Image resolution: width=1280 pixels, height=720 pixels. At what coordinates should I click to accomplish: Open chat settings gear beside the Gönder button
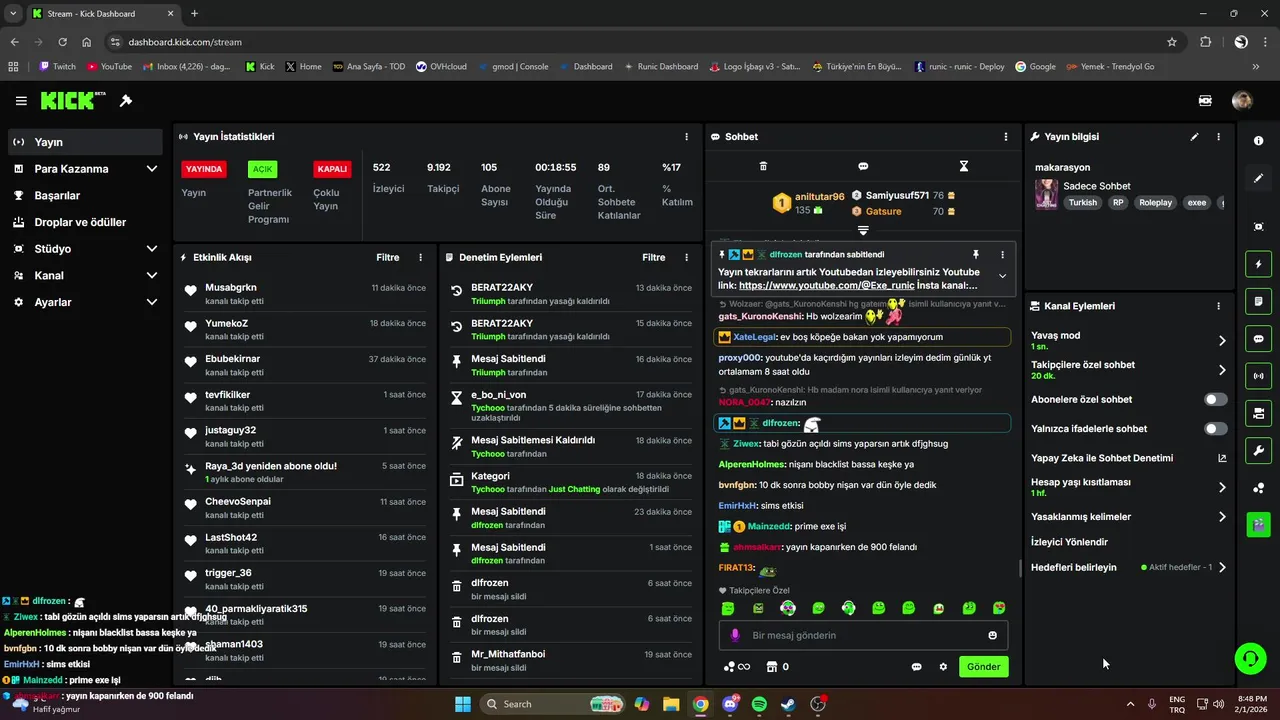[943, 667]
